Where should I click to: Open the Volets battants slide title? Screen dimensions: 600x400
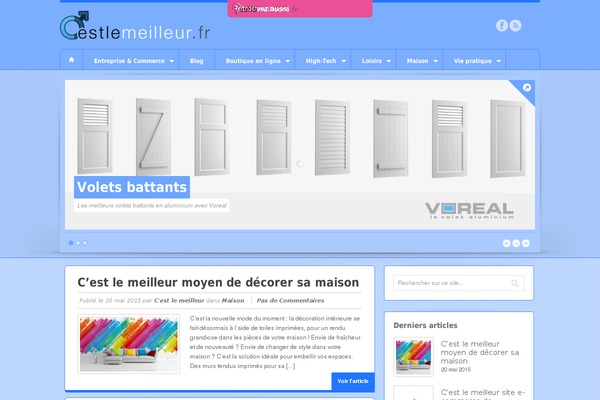pyautogui.click(x=132, y=187)
